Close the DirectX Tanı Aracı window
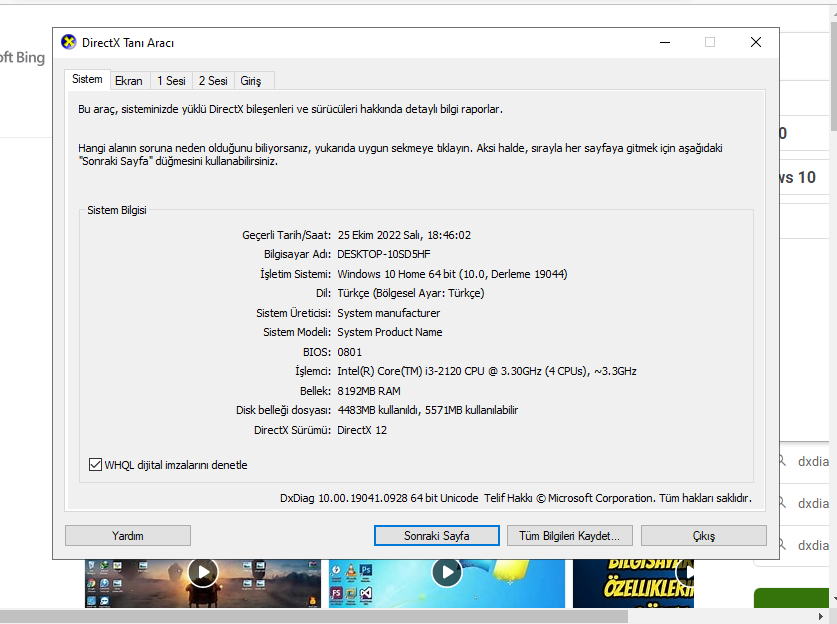The height and width of the screenshot is (624, 837). (756, 42)
